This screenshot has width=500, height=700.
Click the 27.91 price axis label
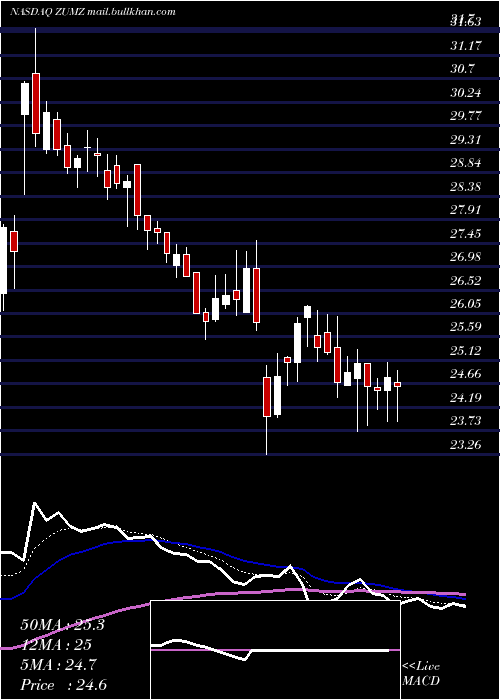pos(466,210)
